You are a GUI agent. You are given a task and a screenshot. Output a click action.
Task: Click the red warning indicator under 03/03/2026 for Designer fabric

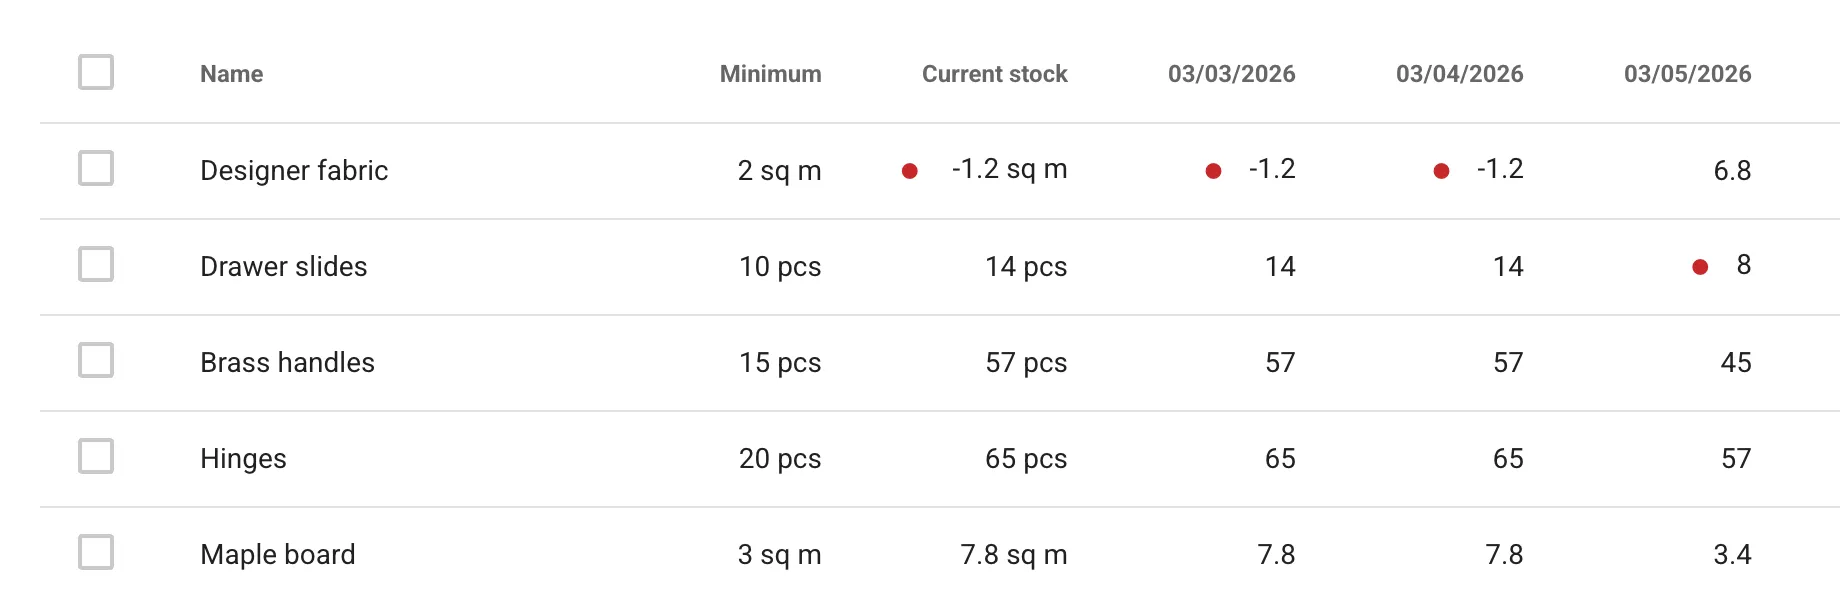(x=1213, y=170)
